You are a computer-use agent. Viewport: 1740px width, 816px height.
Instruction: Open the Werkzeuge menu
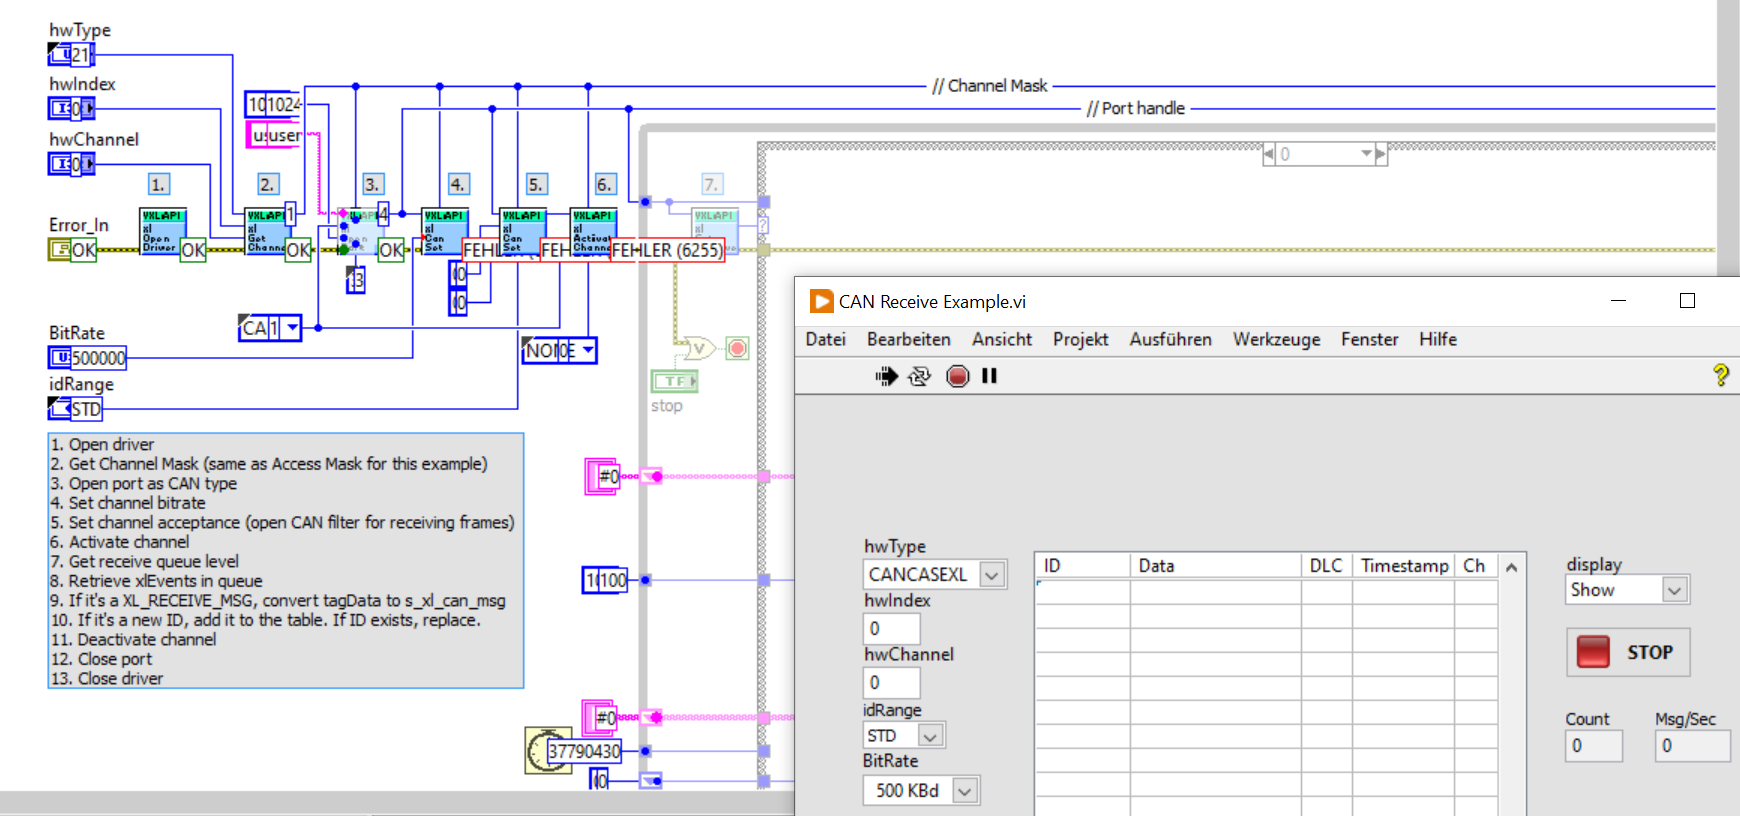(x=1275, y=340)
